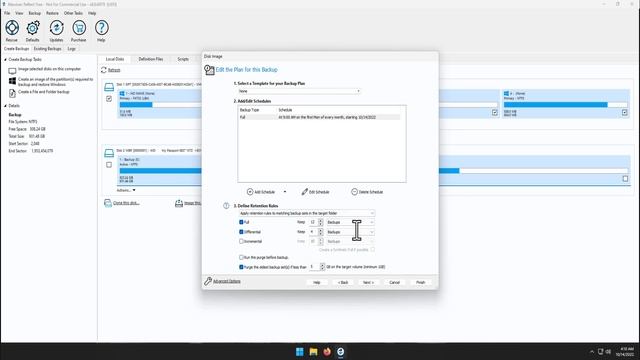
Task: Switch to the Existing Backups tab
Action: tap(47, 49)
